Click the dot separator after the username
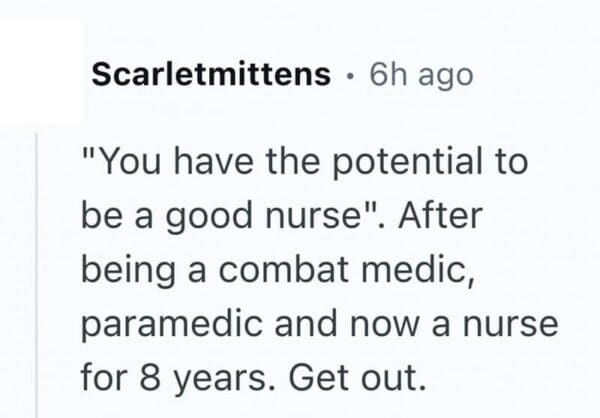Image resolution: width=600 pixels, height=418 pixels. point(349,74)
